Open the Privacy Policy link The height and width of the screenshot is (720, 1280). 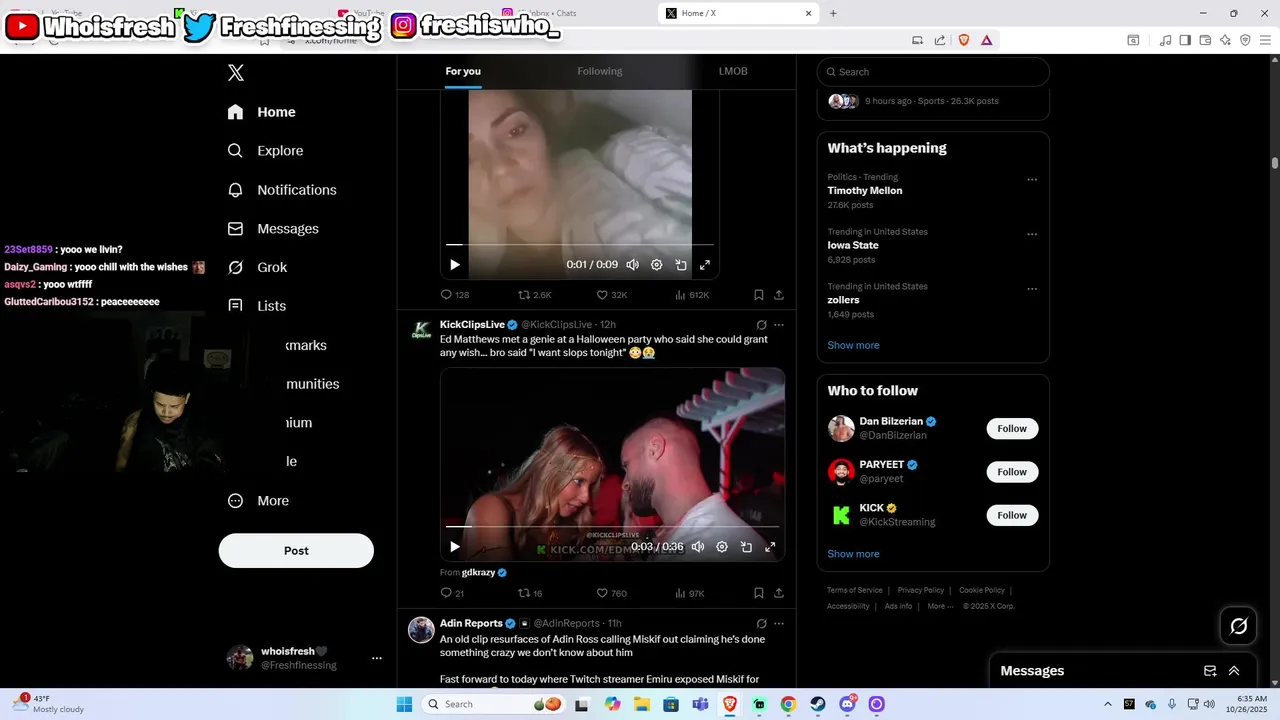920,590
